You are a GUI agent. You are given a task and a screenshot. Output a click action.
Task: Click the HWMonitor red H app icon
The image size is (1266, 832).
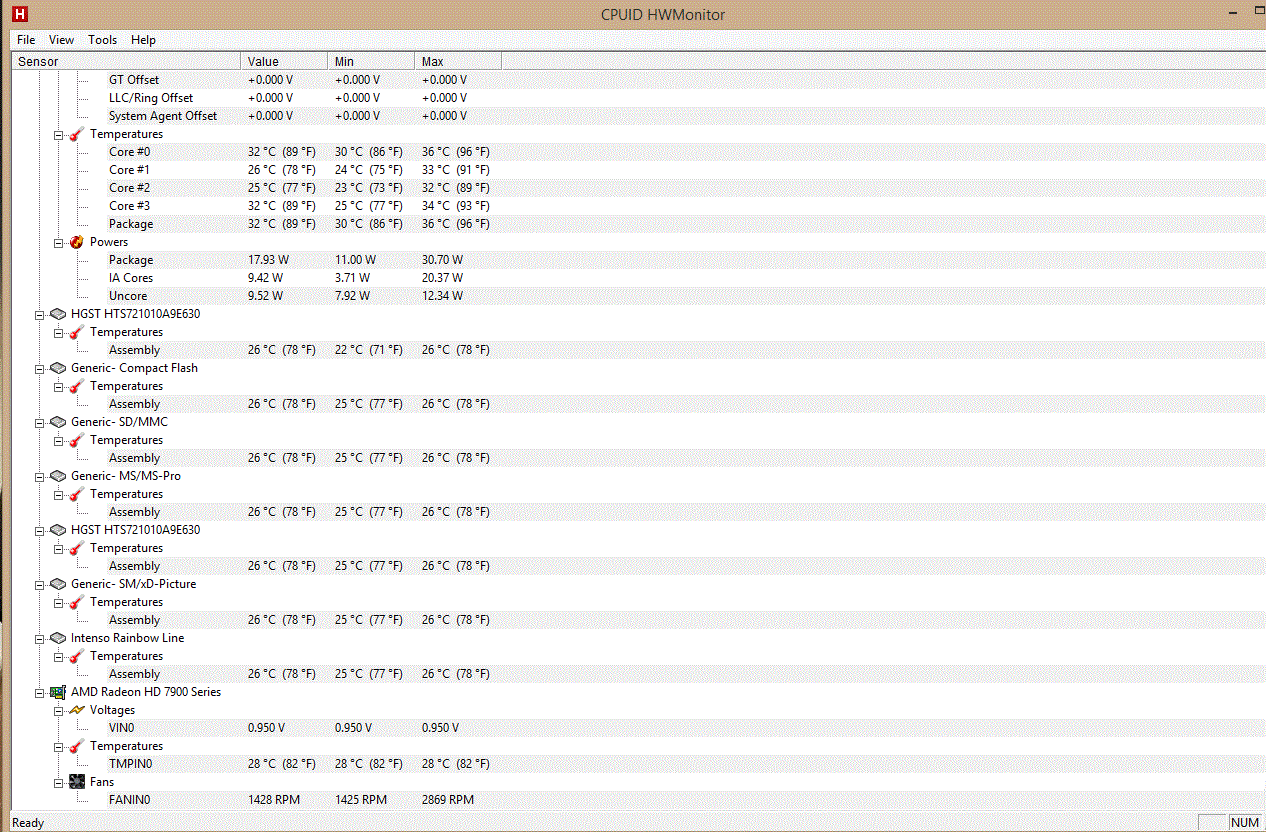(20, 14)
